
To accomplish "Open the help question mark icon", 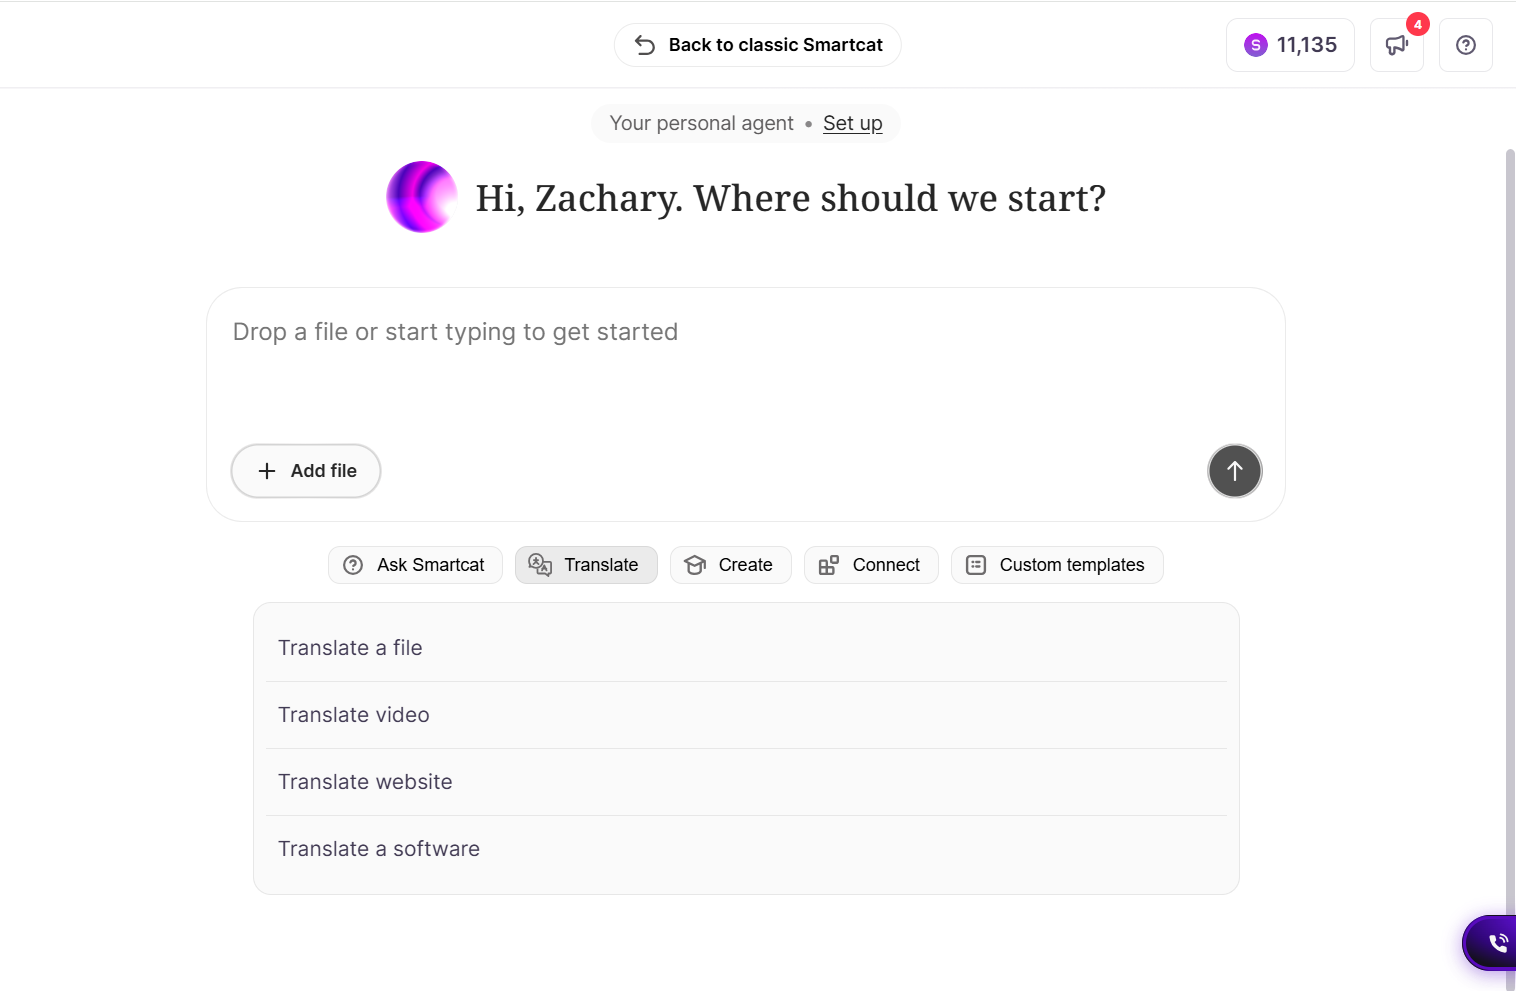I will click(x=1466, y=45).
